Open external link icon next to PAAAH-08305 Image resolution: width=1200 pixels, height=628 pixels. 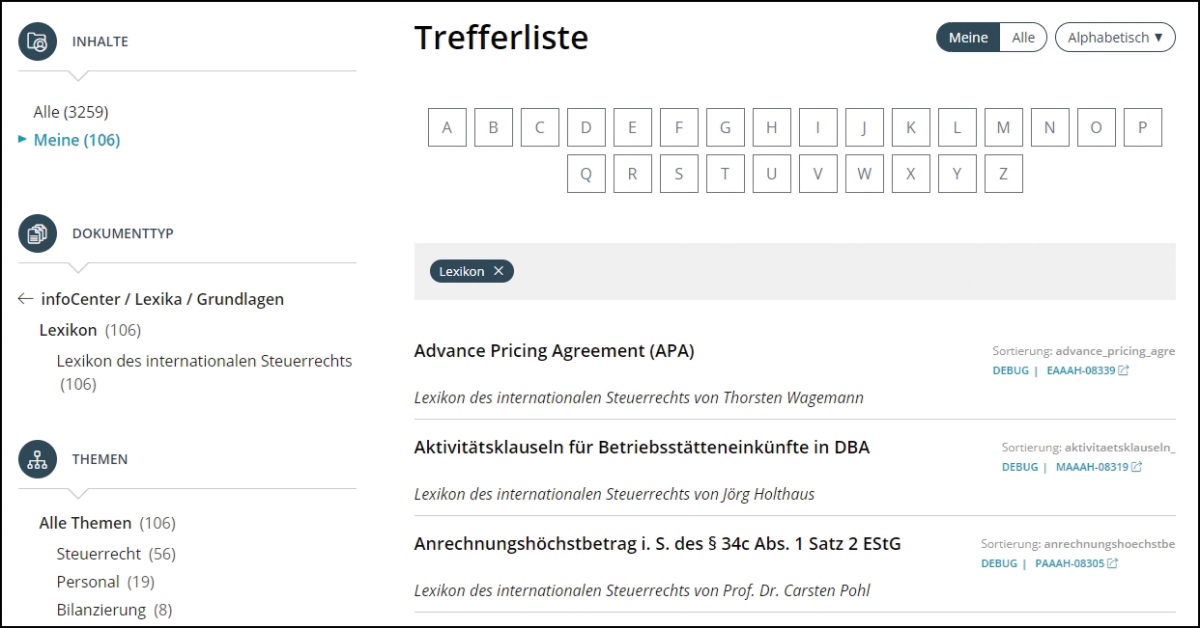point(1112,564)
